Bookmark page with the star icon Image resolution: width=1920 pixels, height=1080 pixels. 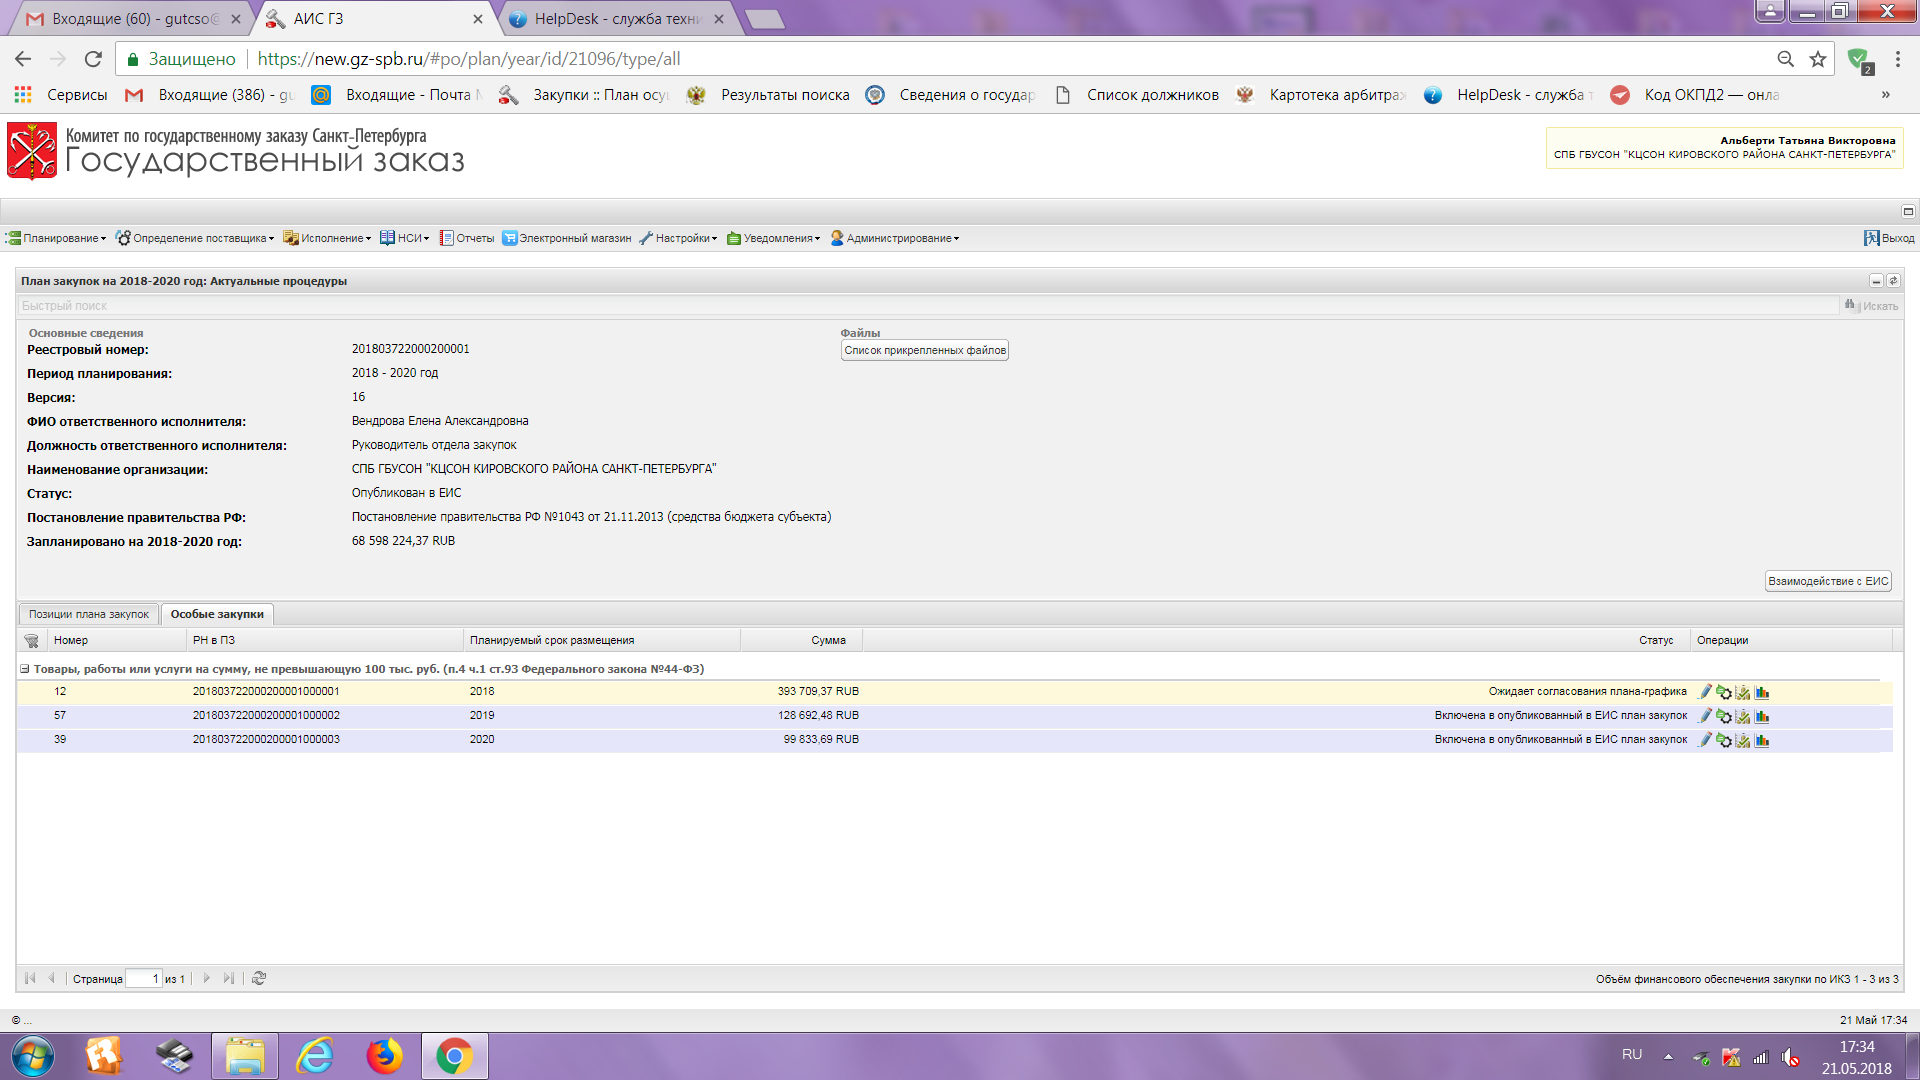coord(1818,59)
